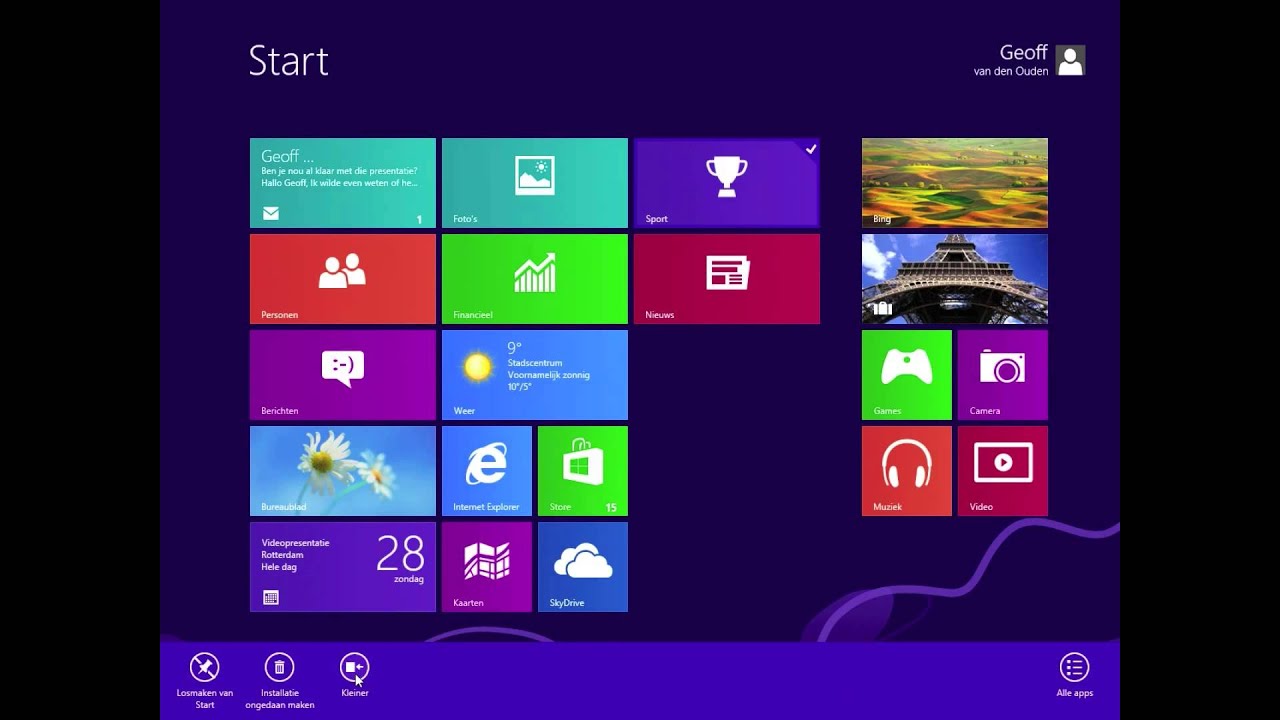Click the Geoff user account picture
The width and height of the screenshot is (1280, 720).
point(1070,61)
